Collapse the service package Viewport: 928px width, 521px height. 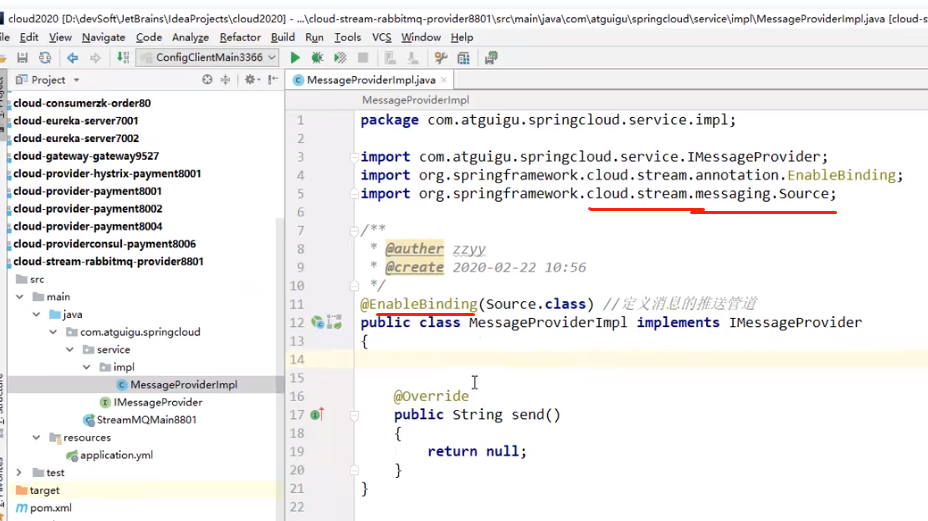[x=70, y=349]
